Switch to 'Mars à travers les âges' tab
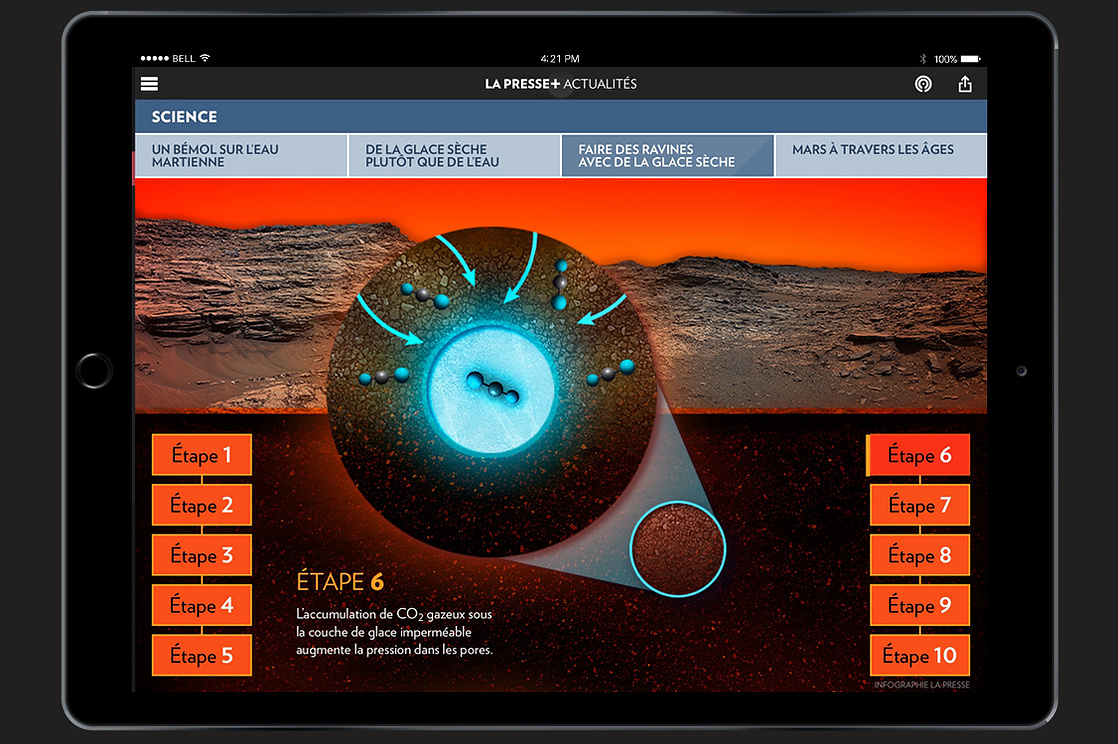This screenshot has height=744, width=1118. click(x=881, y=156)
